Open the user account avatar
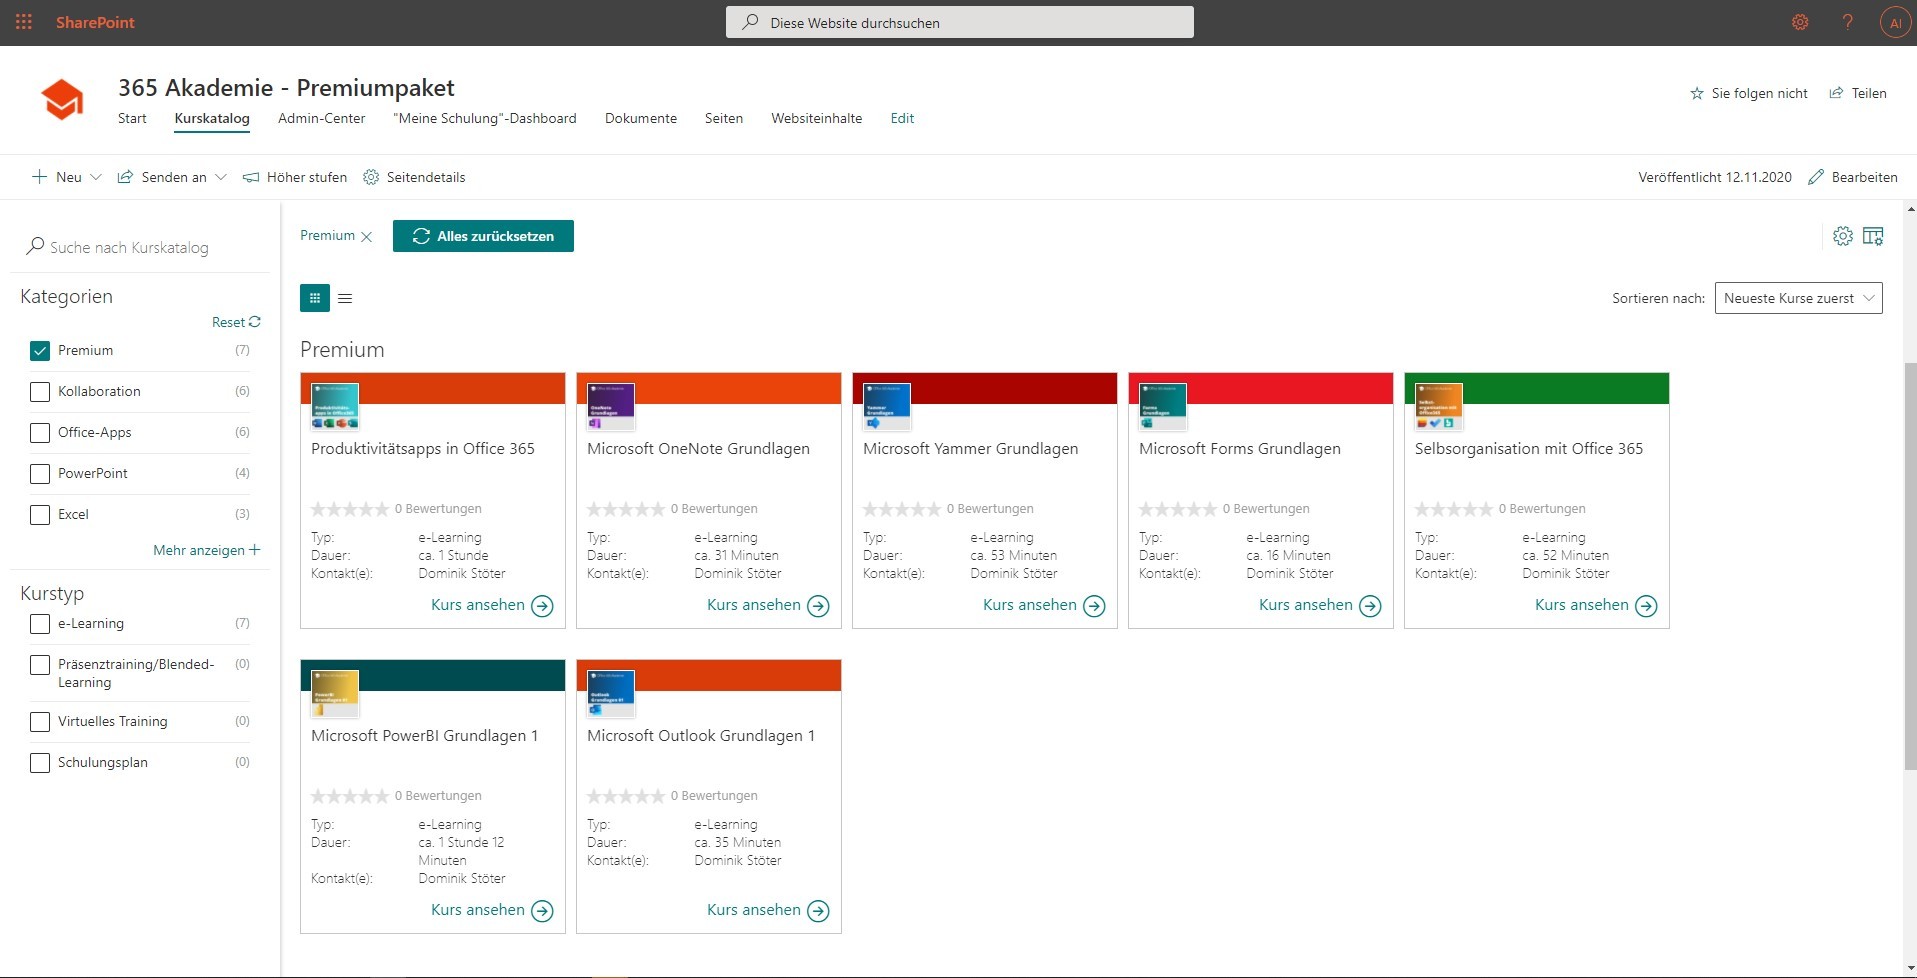Screen dimensions: 1917x978 [1895, 22]
